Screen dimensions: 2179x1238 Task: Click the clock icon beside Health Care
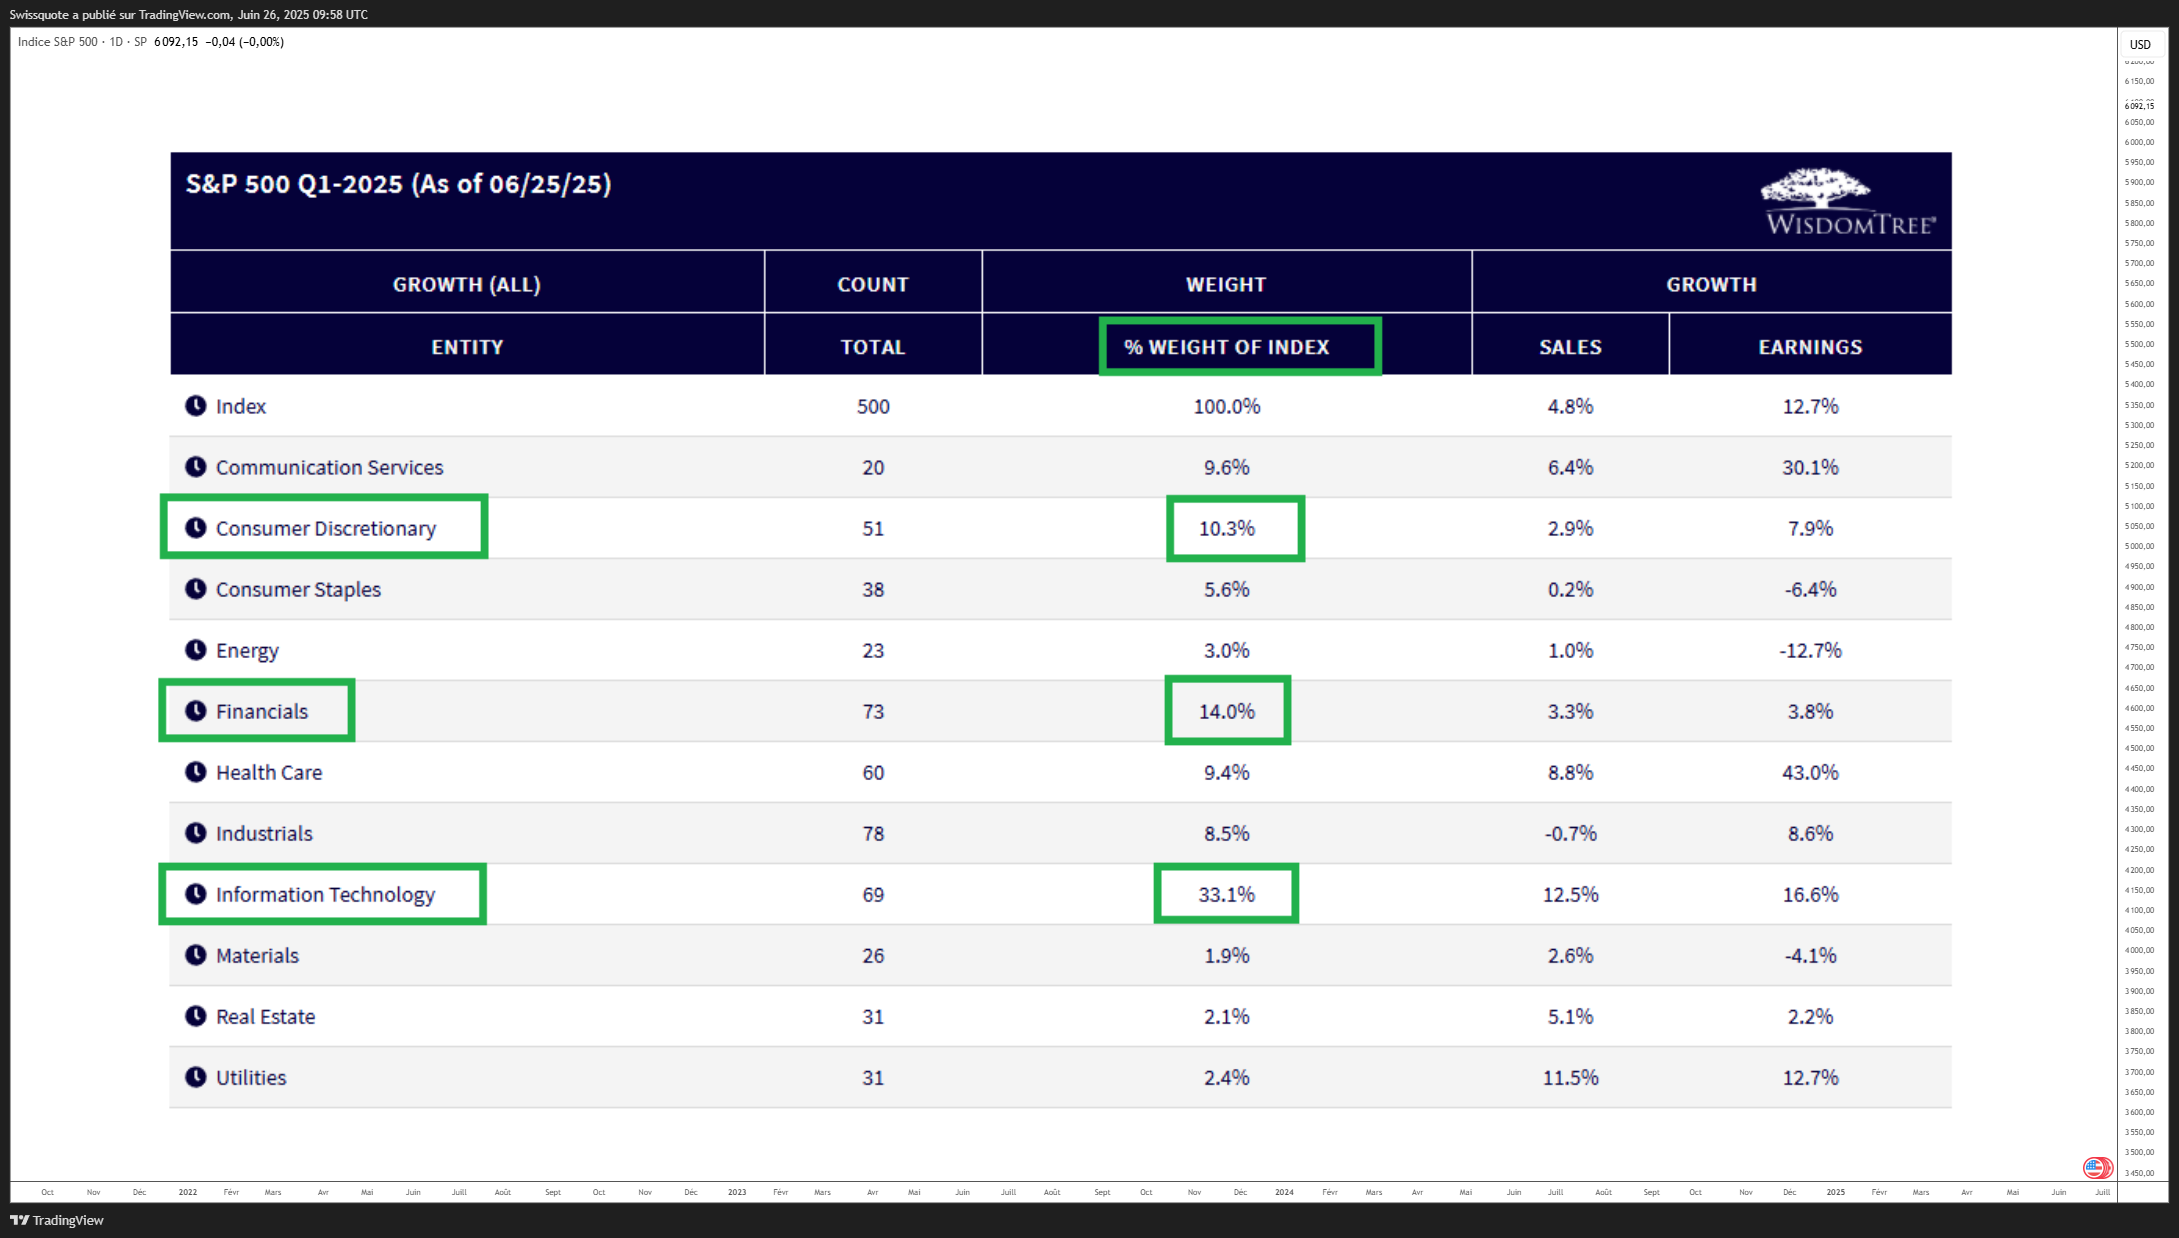(x=196, y=771)
